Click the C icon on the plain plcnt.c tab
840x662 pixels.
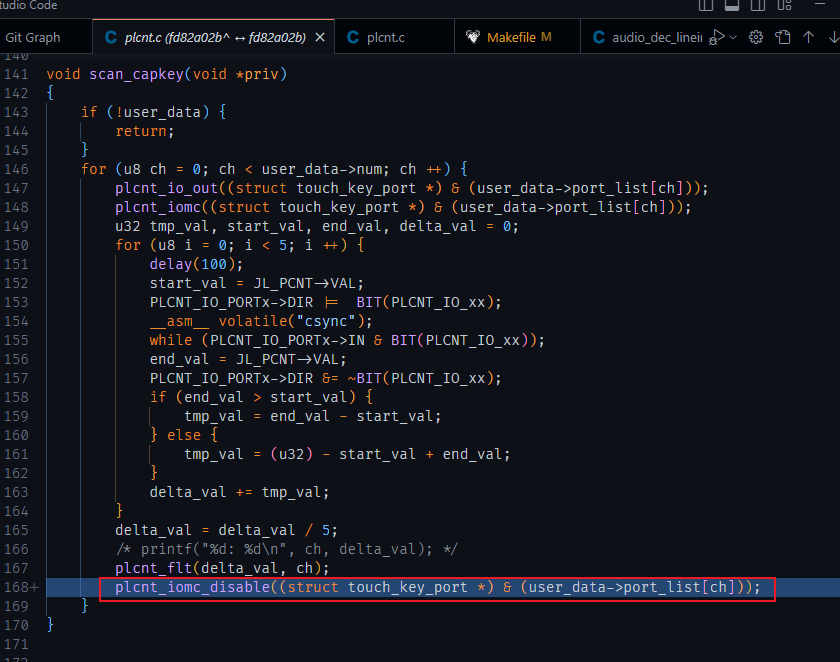[x=353, y=37]
